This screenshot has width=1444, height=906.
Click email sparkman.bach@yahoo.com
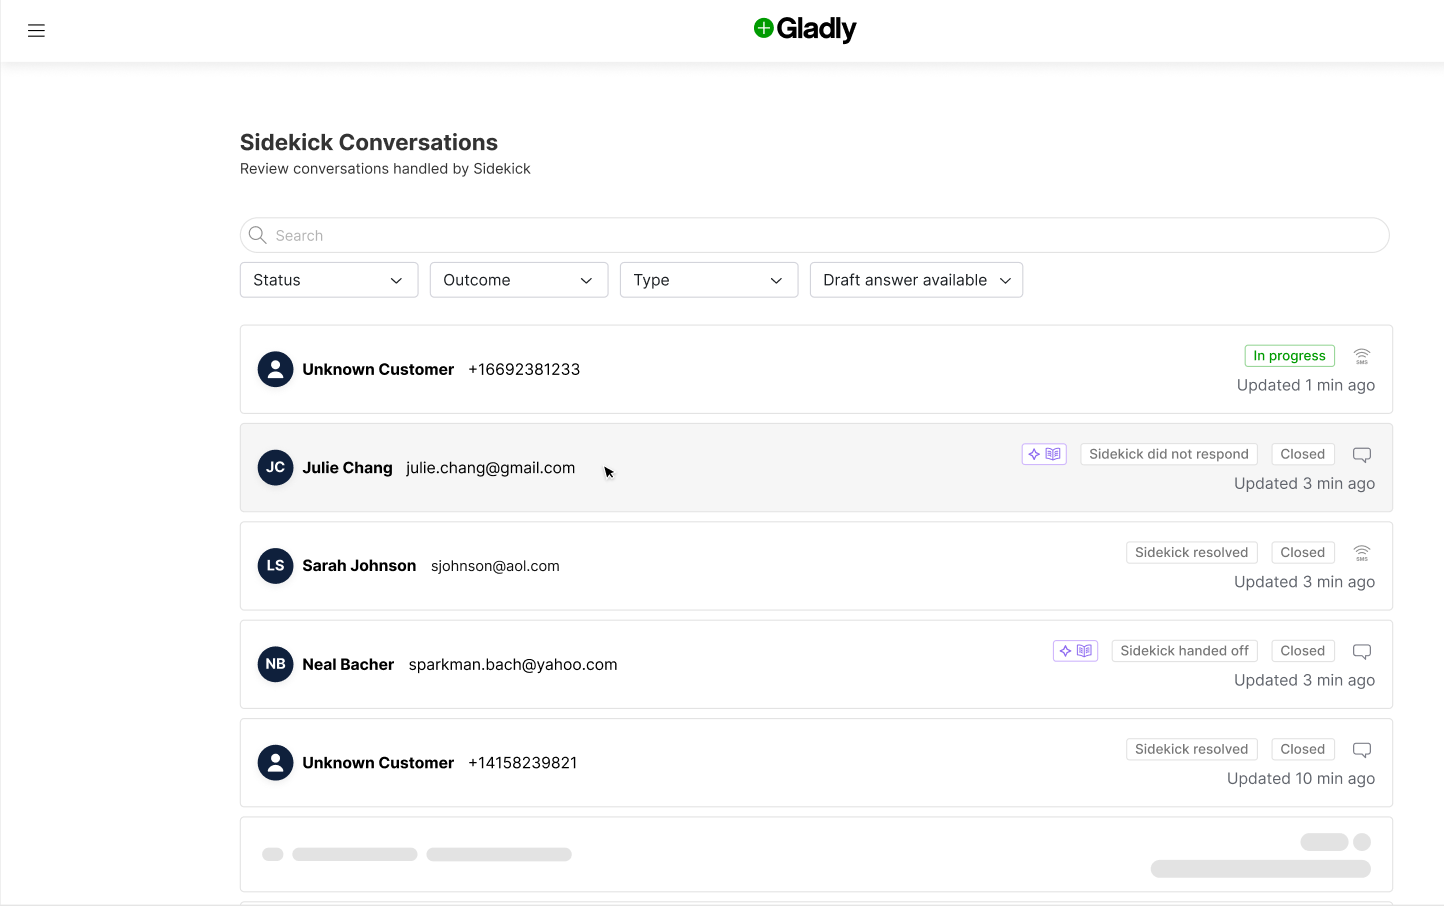coord(513,664)
